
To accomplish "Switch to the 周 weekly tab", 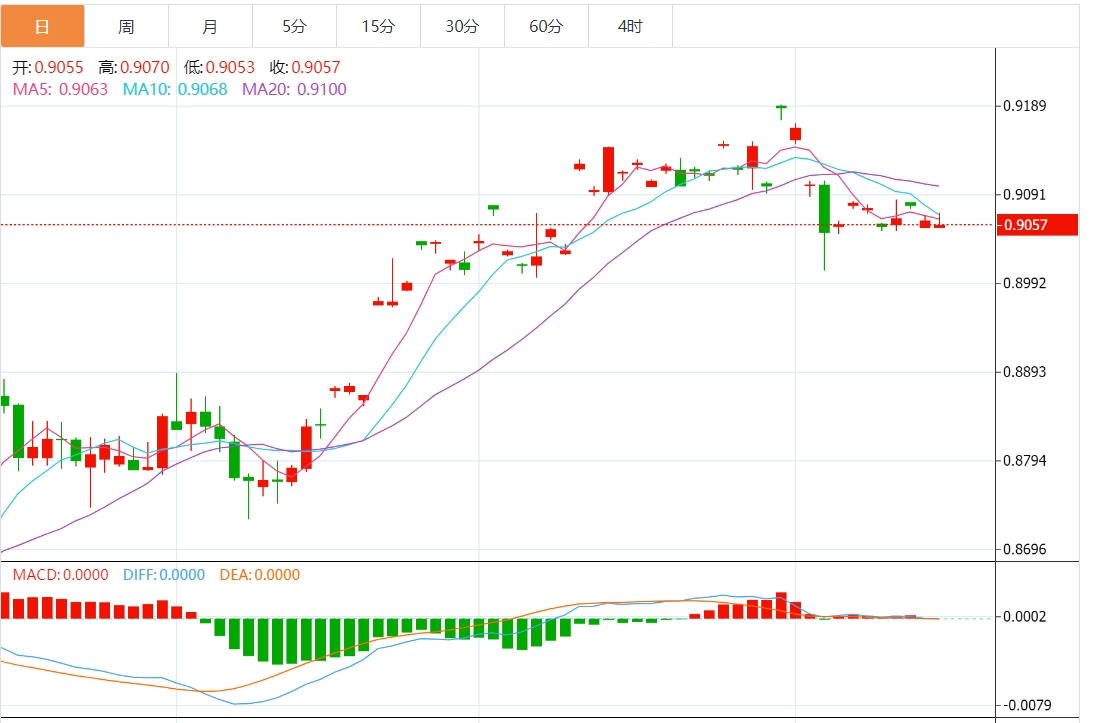I will [127, 27].
